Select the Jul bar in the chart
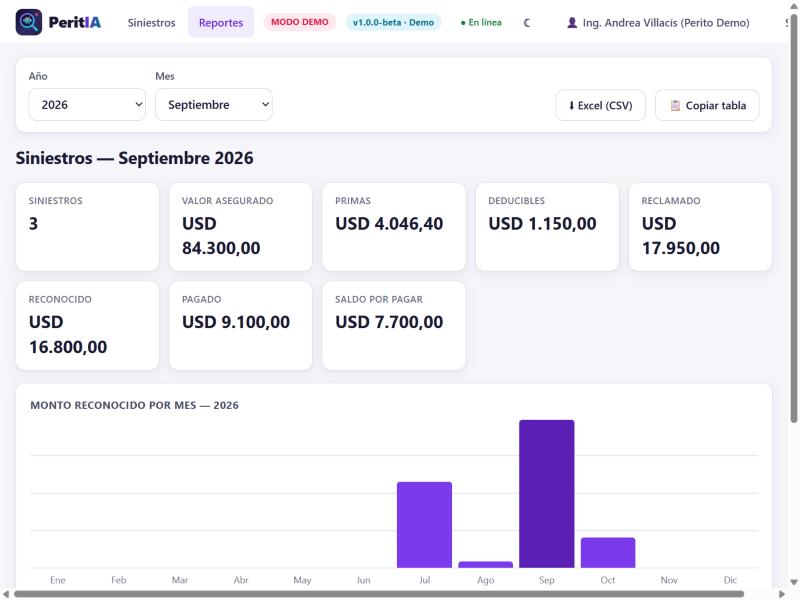Screen dimensions: 800x600 (x=424, y=525)
